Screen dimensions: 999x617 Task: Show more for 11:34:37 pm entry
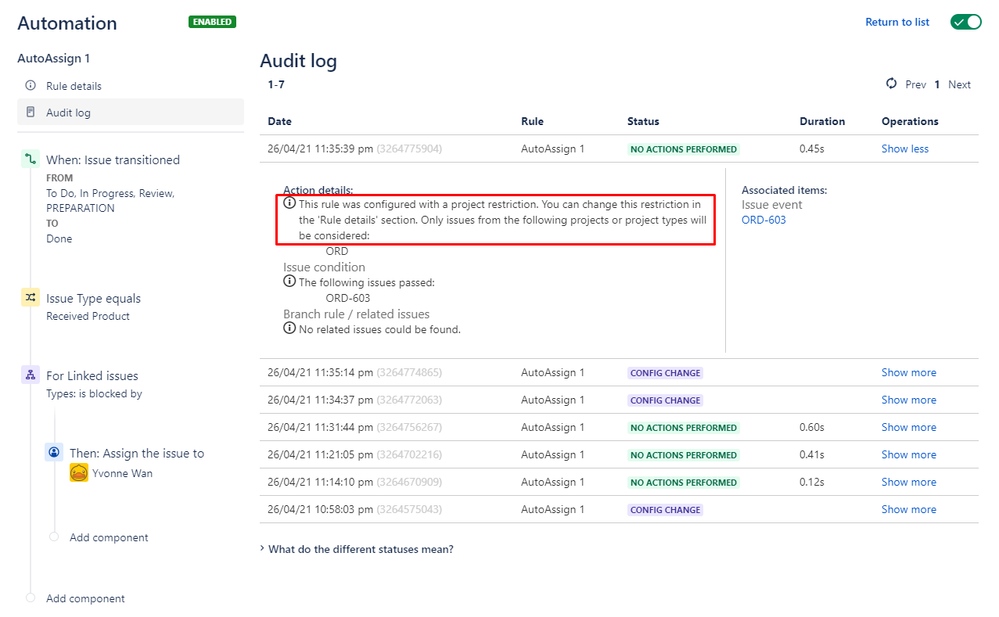[909, 400]
